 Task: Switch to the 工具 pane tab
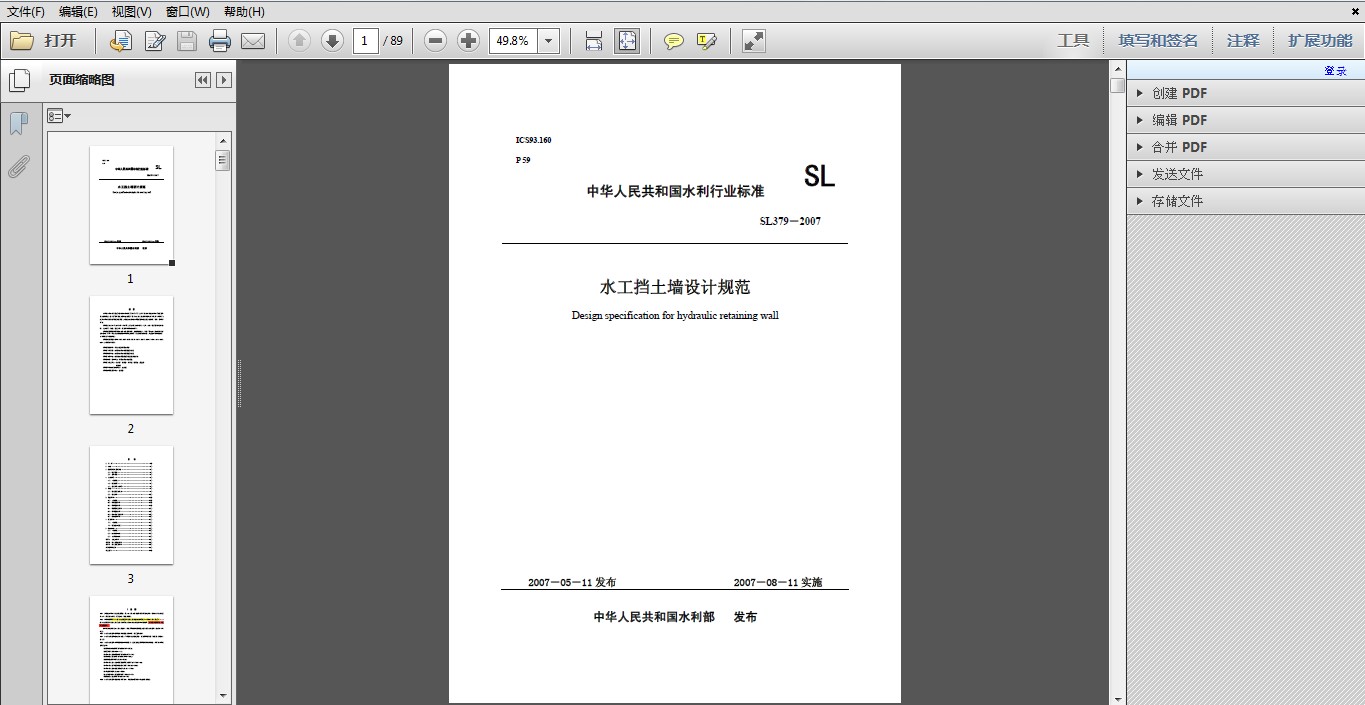pyautogui.click(x=1074, y=41)
